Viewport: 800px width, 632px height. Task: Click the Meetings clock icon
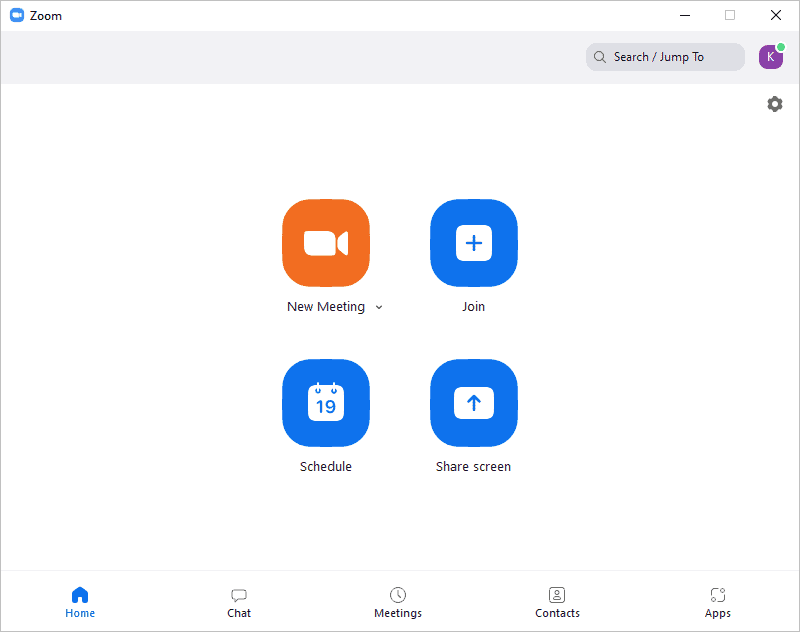[398, 595]
